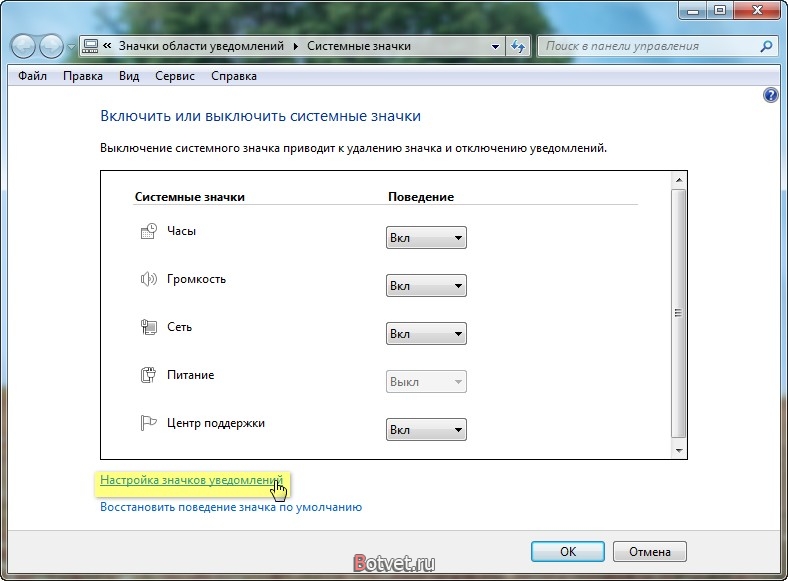Expand the Громкость behavior dropdown
This screenshot has width=788, height=581.
click(x=426, y=286)
